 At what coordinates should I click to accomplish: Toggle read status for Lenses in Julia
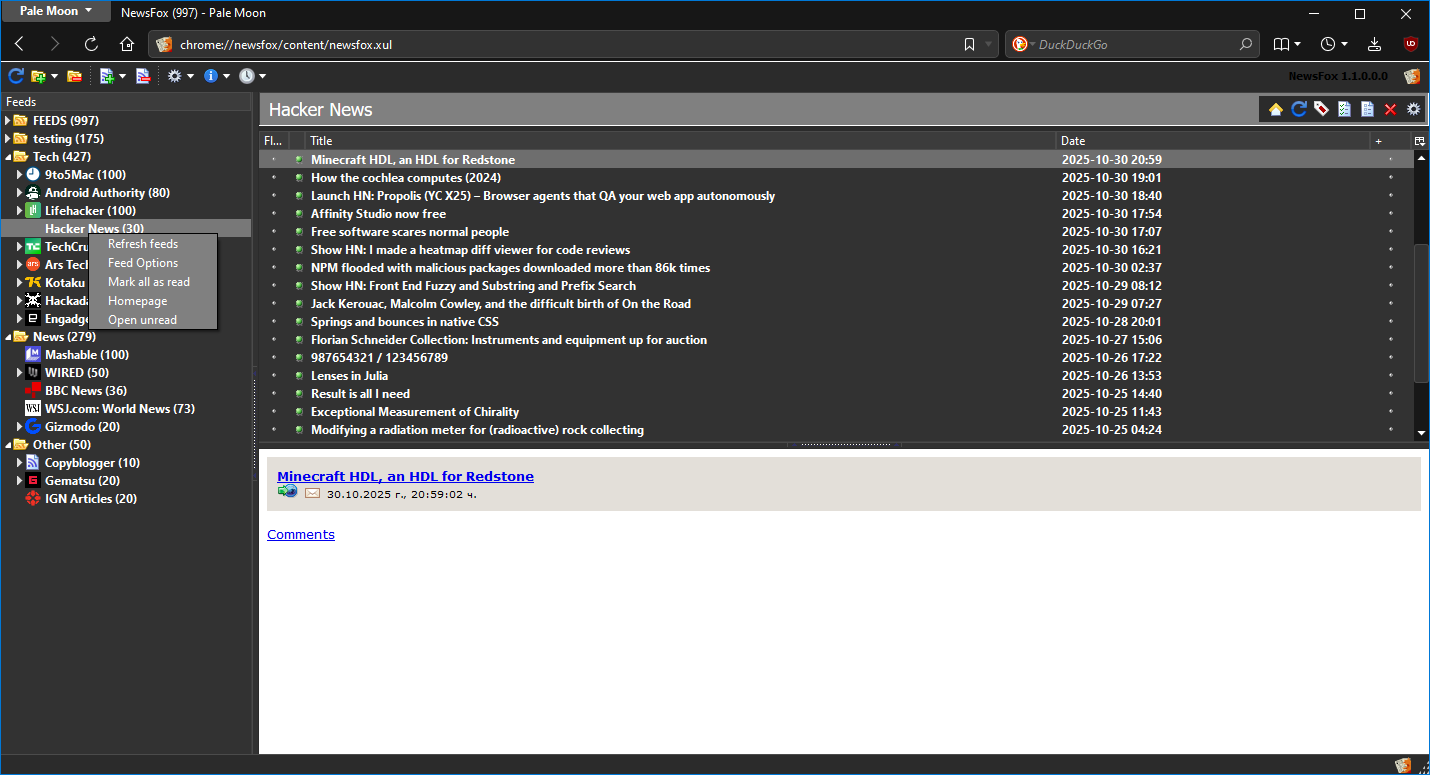click(x=298, y=376)
